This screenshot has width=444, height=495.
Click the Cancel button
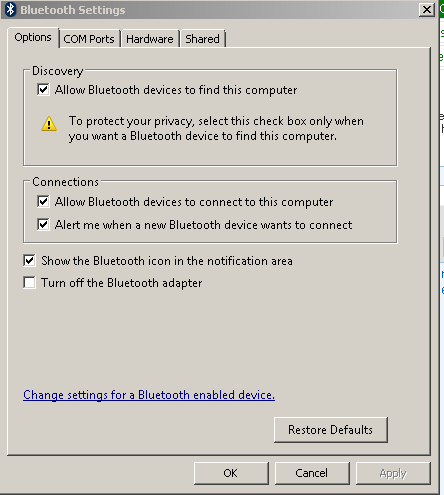(312, 473)
